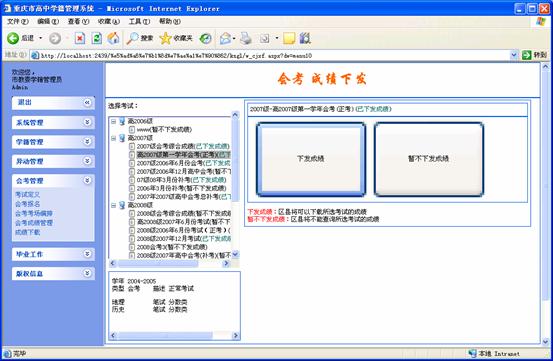Expand the 异动管理 sidebar panel chevron
This screenshot has height=361, width=553.
click(87, 161)
